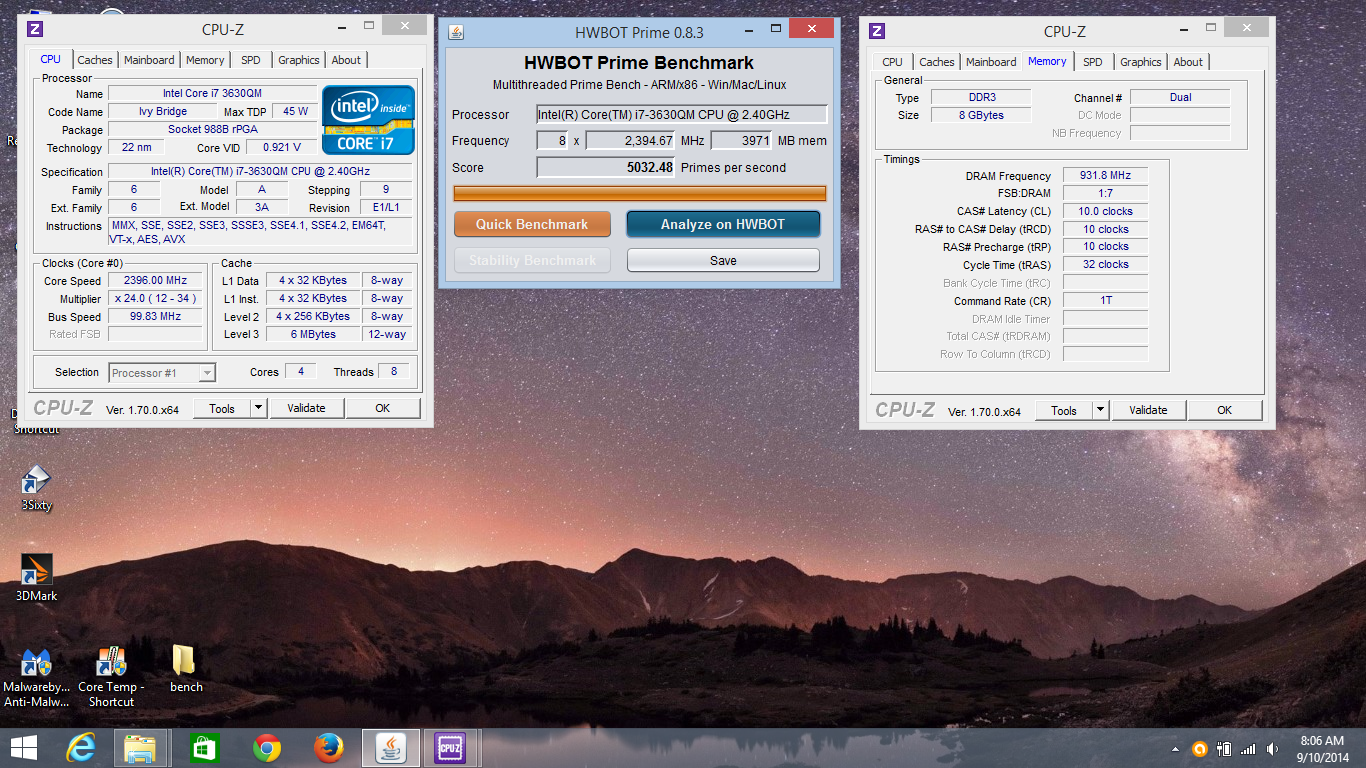Open the Windows Start button
Image resolution: width=1366 pixels, height=768 pixels.
click(x=24, y=748)
